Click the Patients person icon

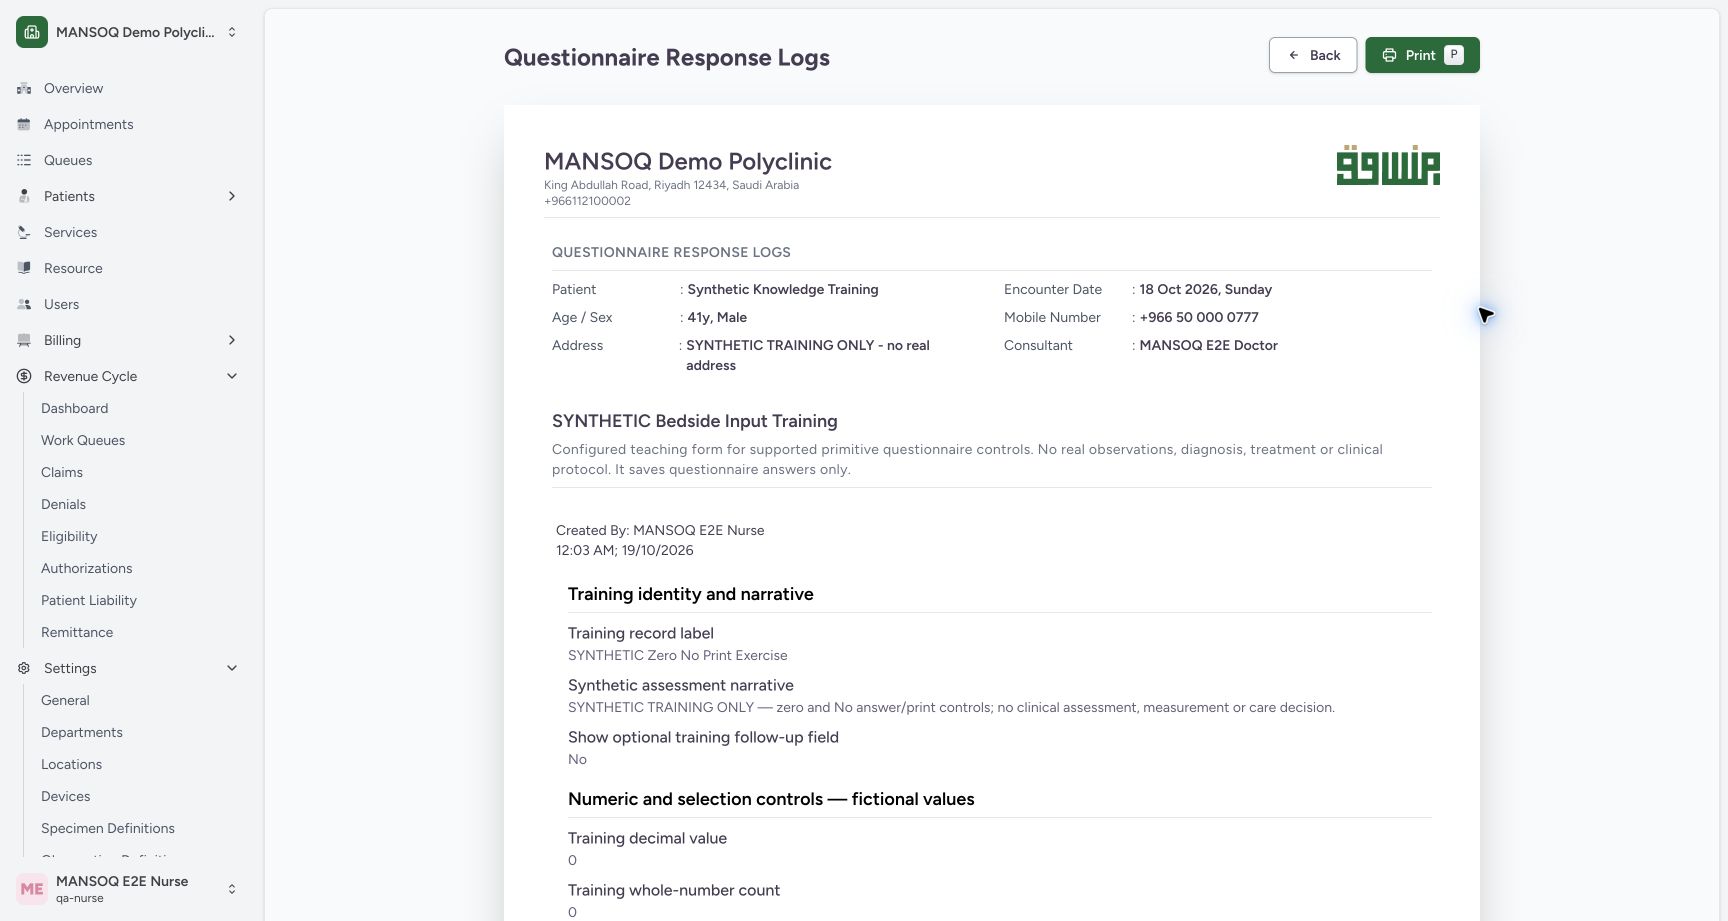coord(24,196)
